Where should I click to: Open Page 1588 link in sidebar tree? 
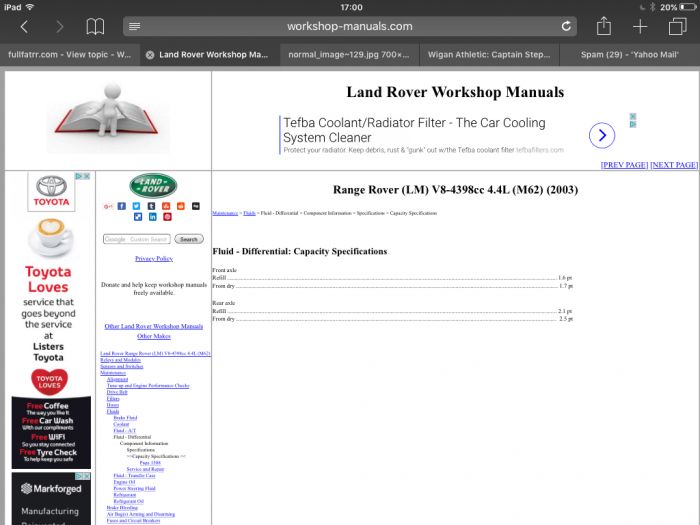tap(150, 463)
